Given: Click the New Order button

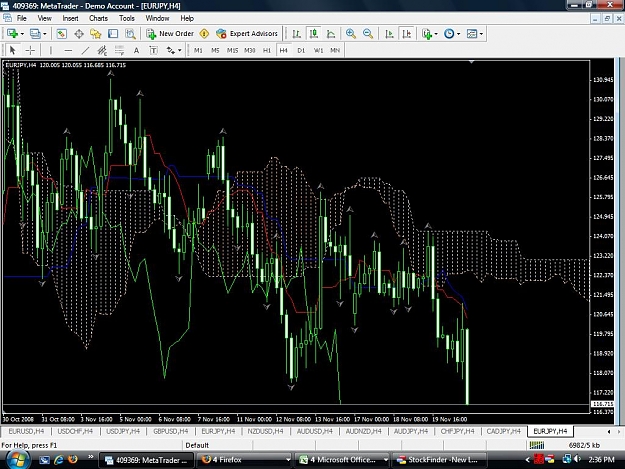Looking at the screenshot, I should point(170,34).
